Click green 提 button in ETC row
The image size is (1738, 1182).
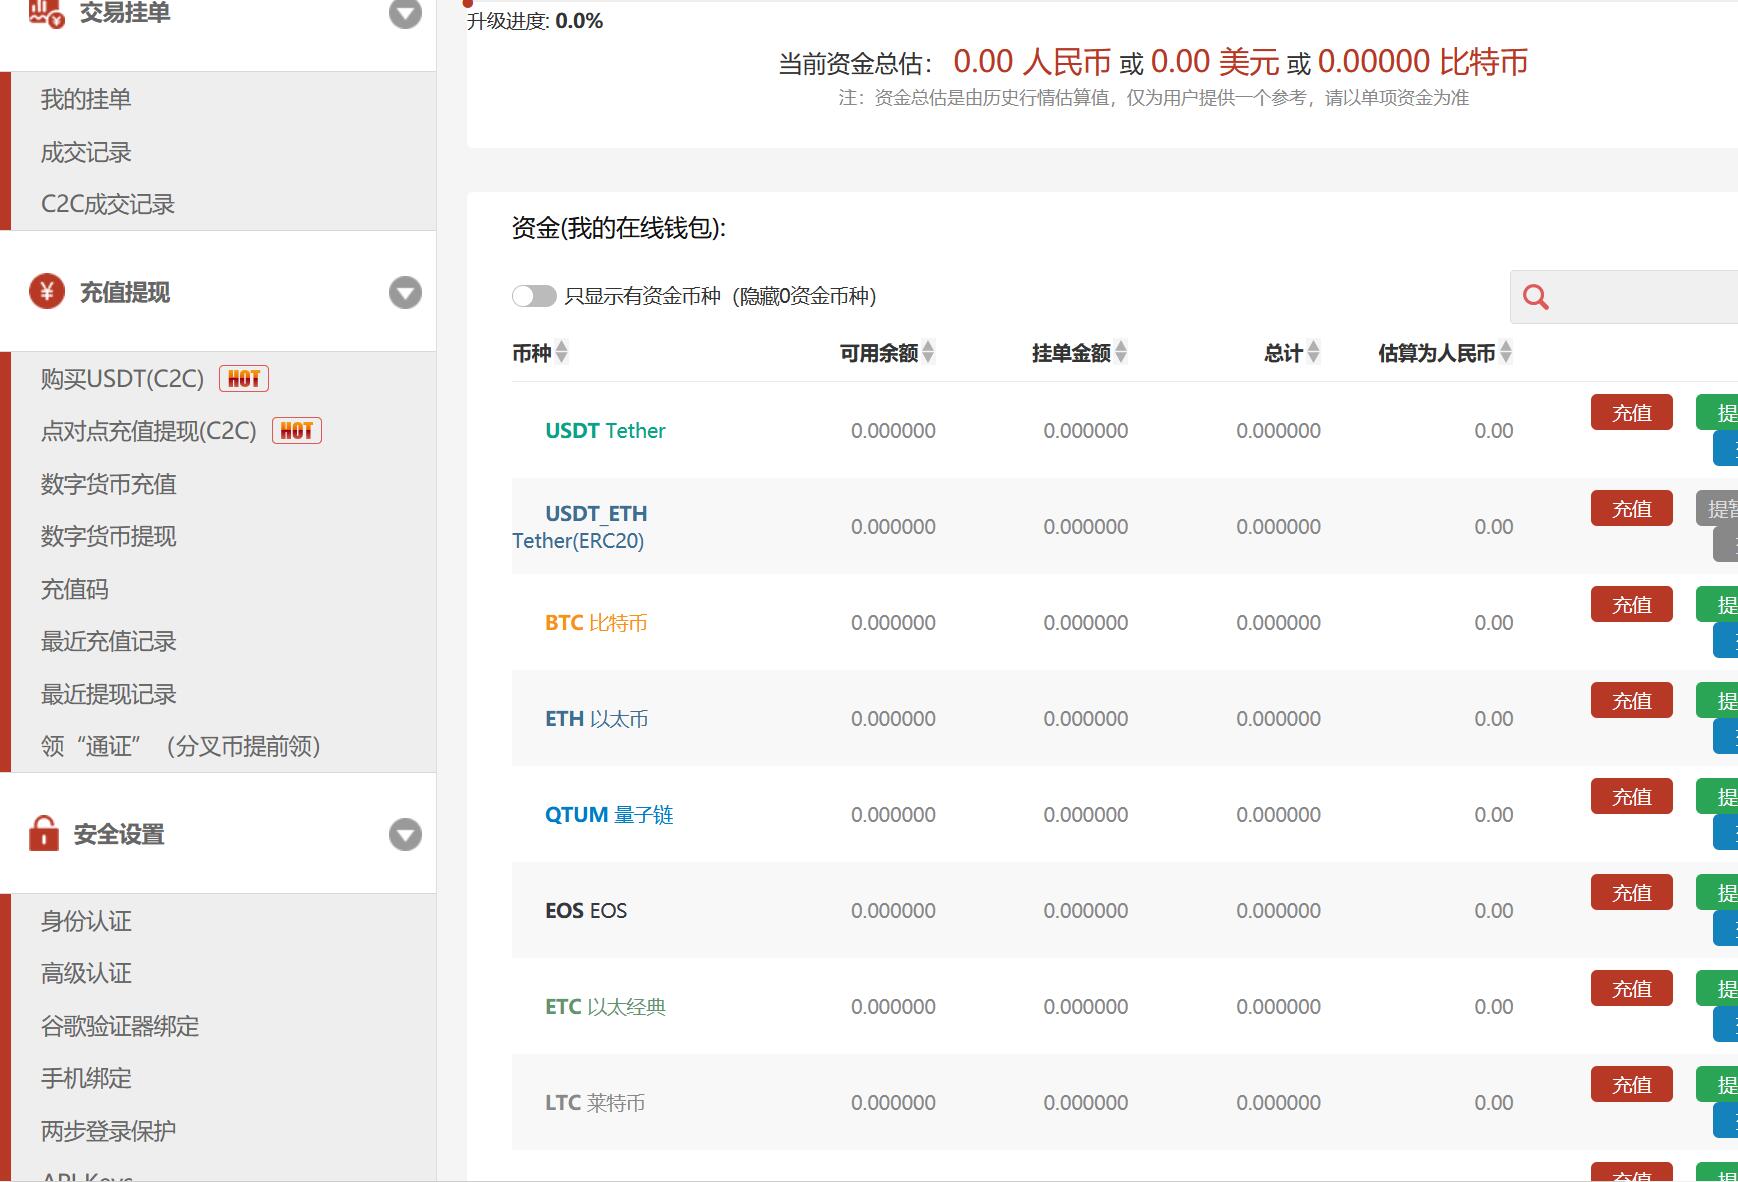click(1717, 989)
